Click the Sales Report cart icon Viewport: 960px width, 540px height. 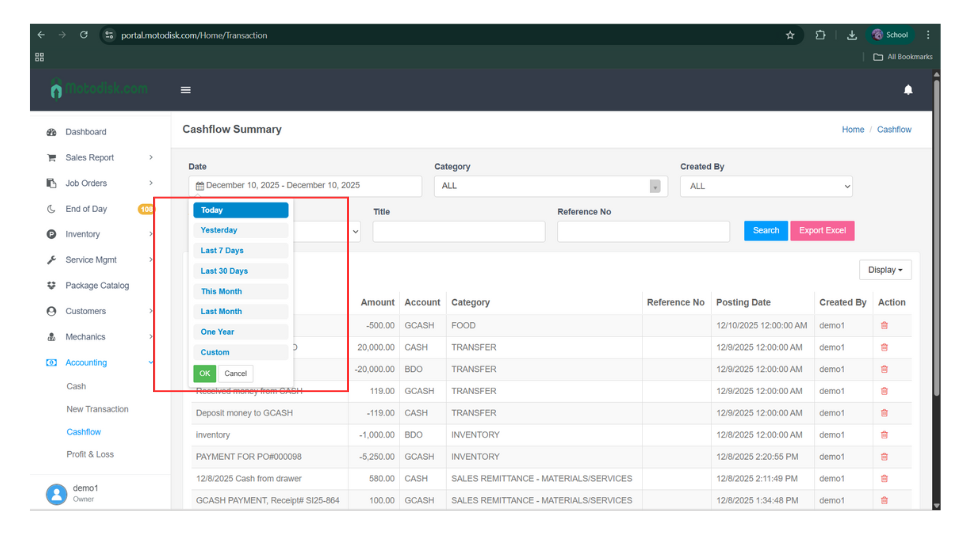51,158
